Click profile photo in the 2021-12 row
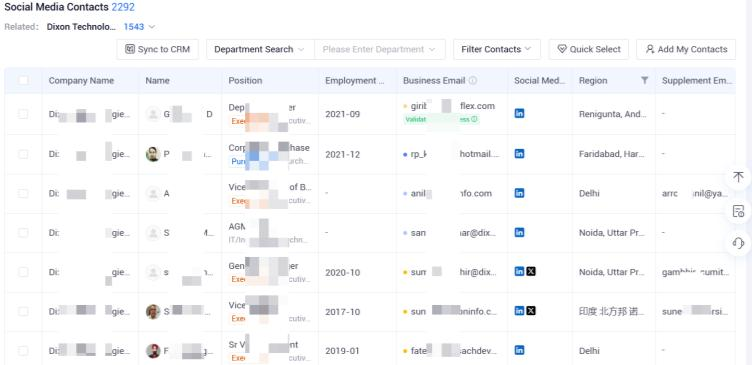The width and height of the screenshot is (752, 365). point(153,154)
